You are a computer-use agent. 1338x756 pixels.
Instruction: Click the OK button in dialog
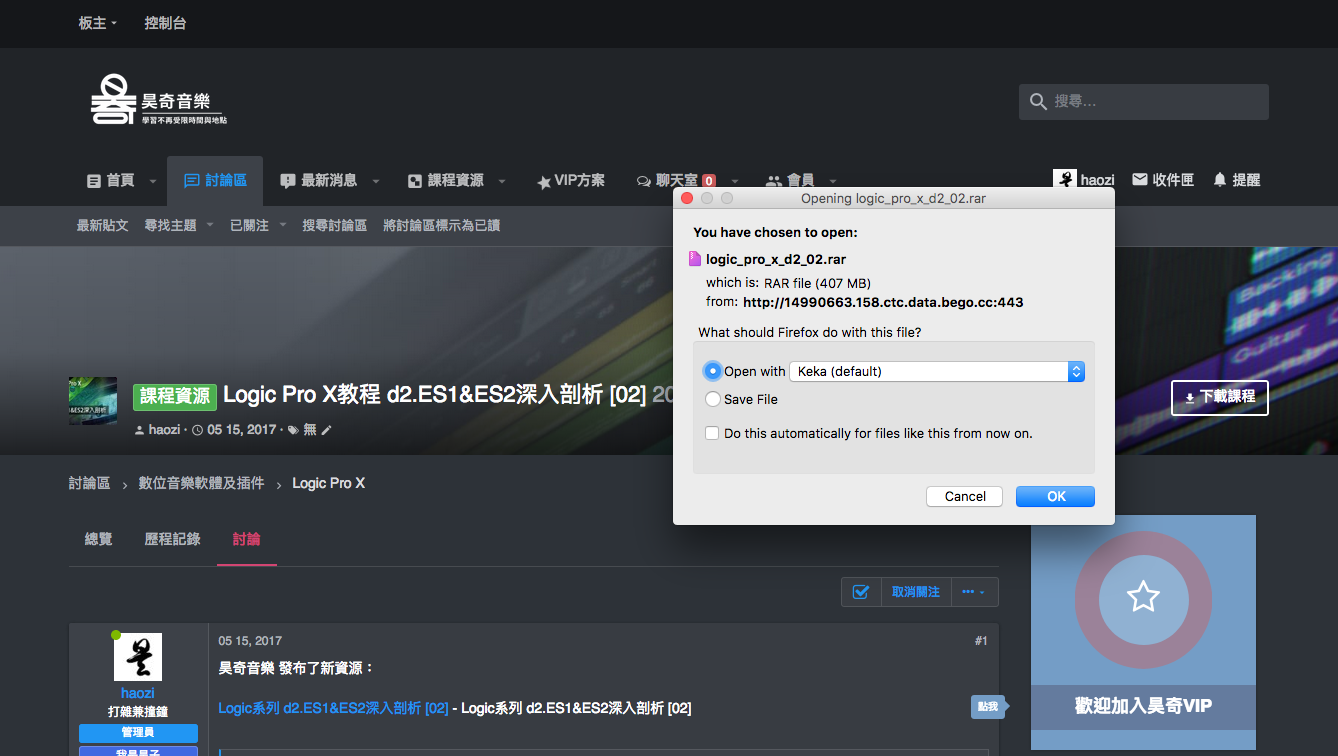tap(1056, 497)
